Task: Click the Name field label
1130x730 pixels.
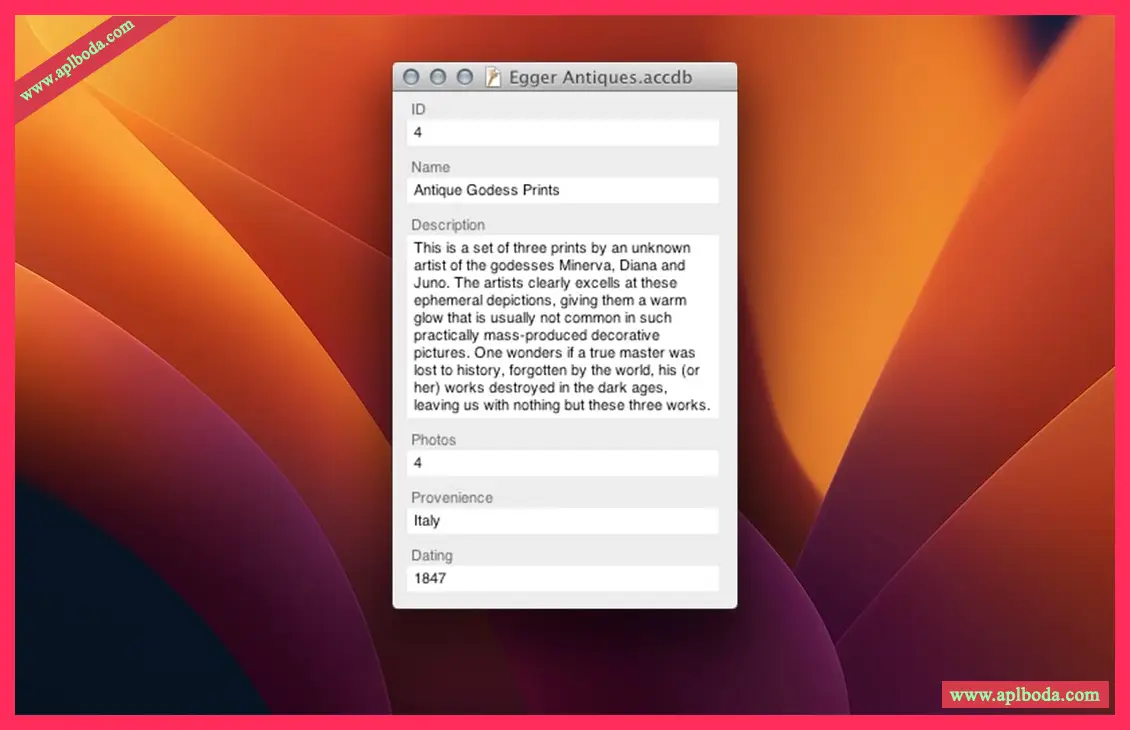Action: click(430, 167)
